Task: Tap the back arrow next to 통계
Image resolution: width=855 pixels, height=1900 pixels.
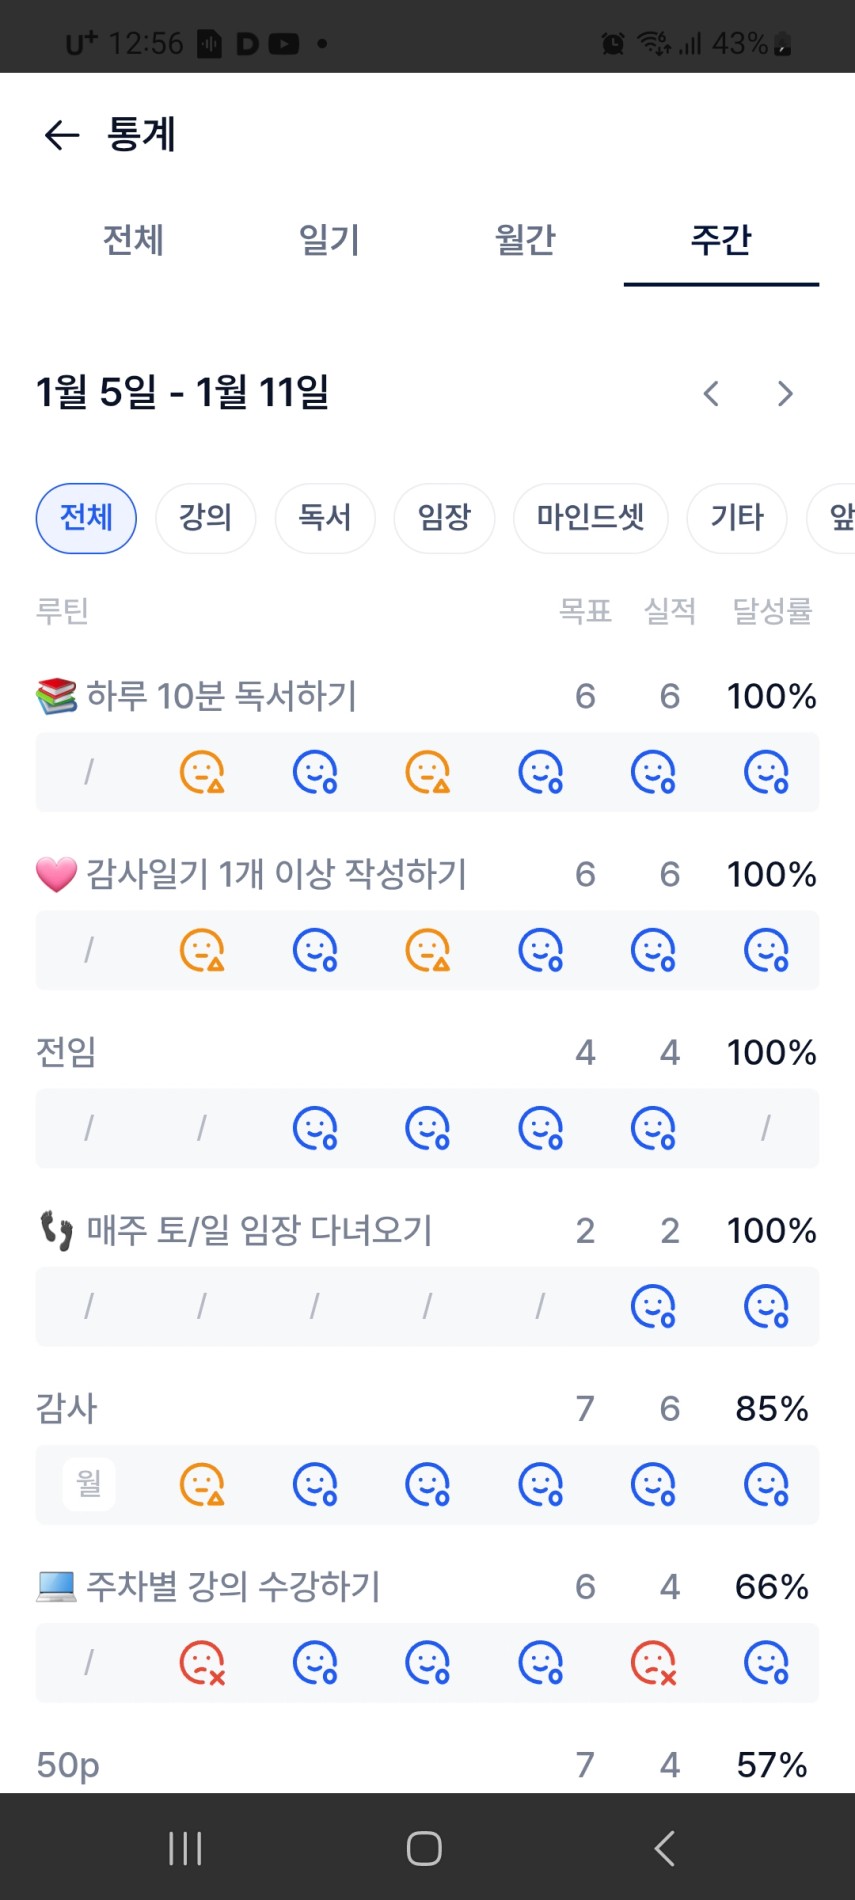Action: coord(62,135)
